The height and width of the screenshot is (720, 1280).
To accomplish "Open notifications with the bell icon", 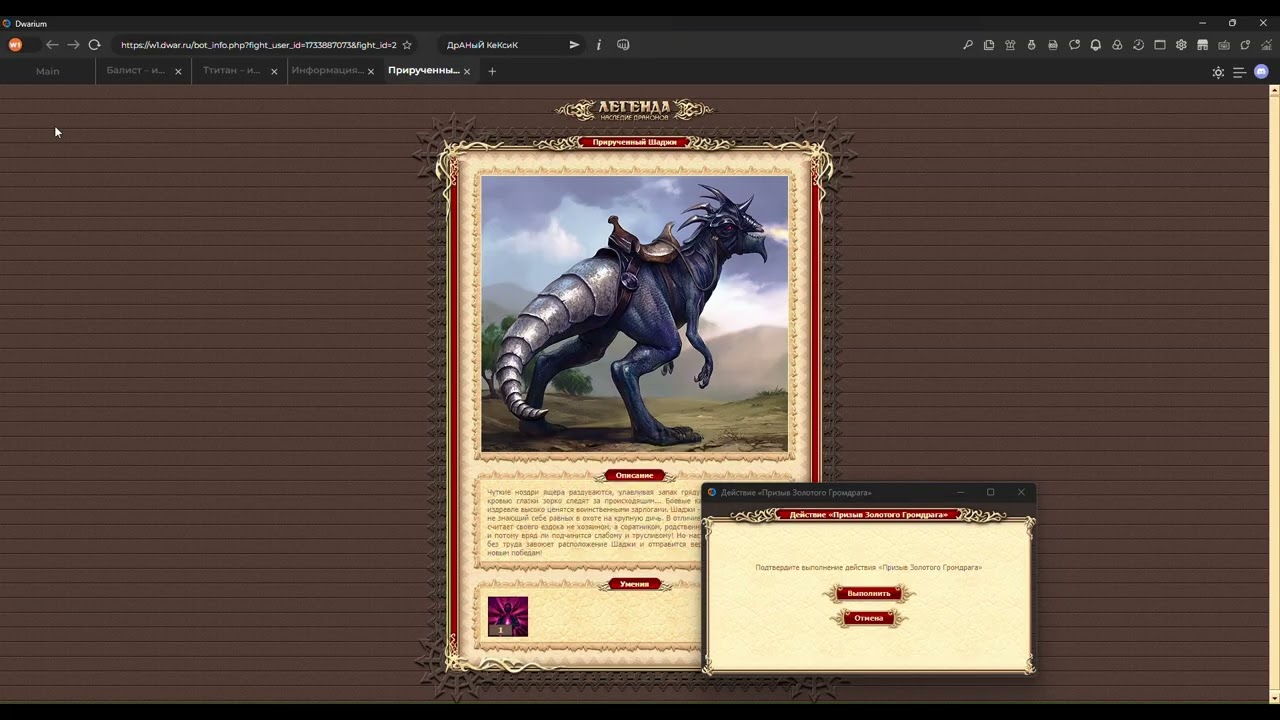I will click(x=1096, y=45).
